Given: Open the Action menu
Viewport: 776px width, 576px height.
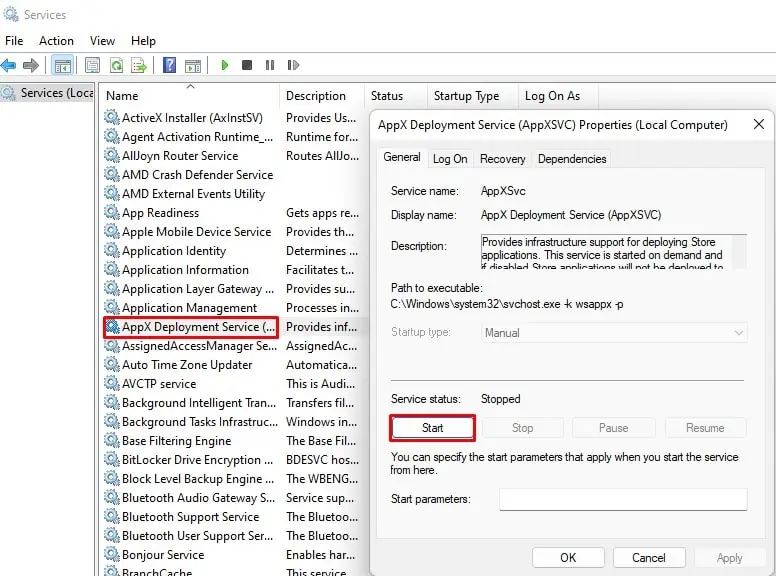Looking at the screenshot, I should pos(56,41).
